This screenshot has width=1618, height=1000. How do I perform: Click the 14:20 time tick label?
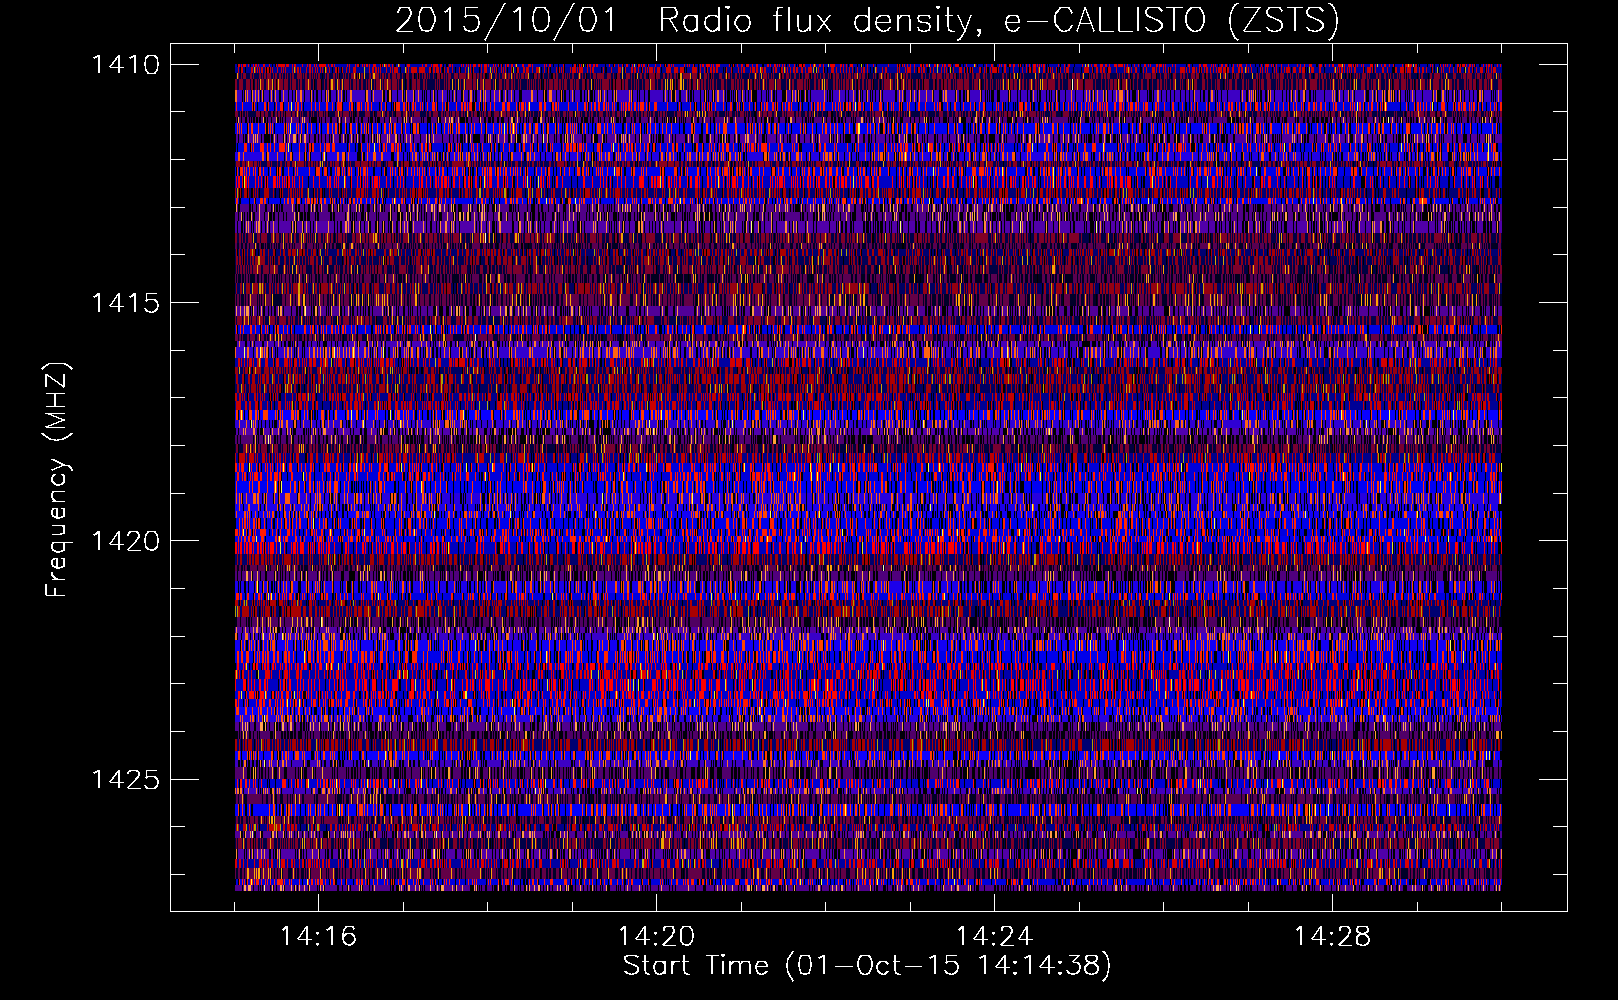point(656,936)
